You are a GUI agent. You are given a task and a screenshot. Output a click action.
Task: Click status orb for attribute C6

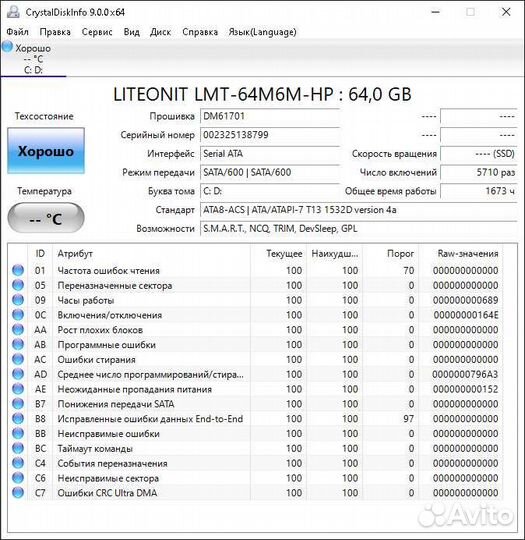coord(18,478)
